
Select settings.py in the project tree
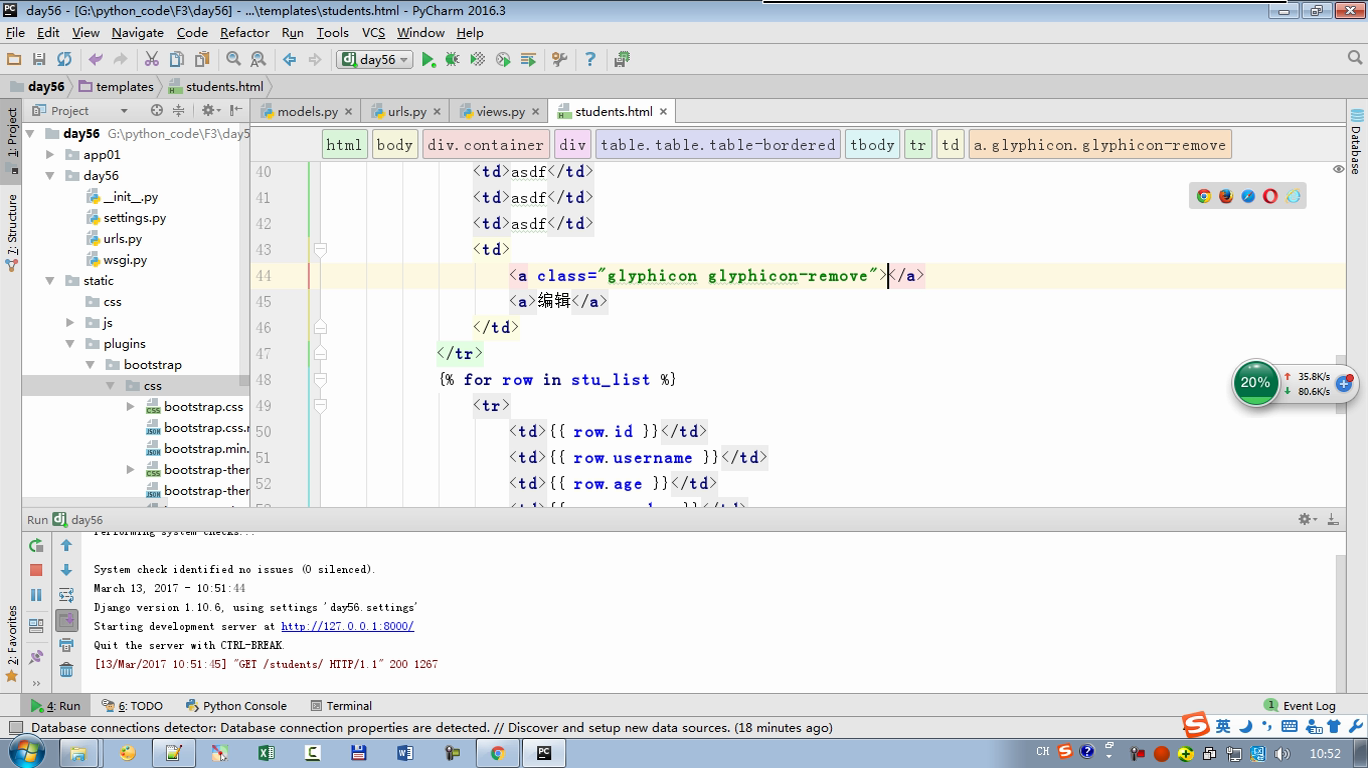(x=134, y=218)
